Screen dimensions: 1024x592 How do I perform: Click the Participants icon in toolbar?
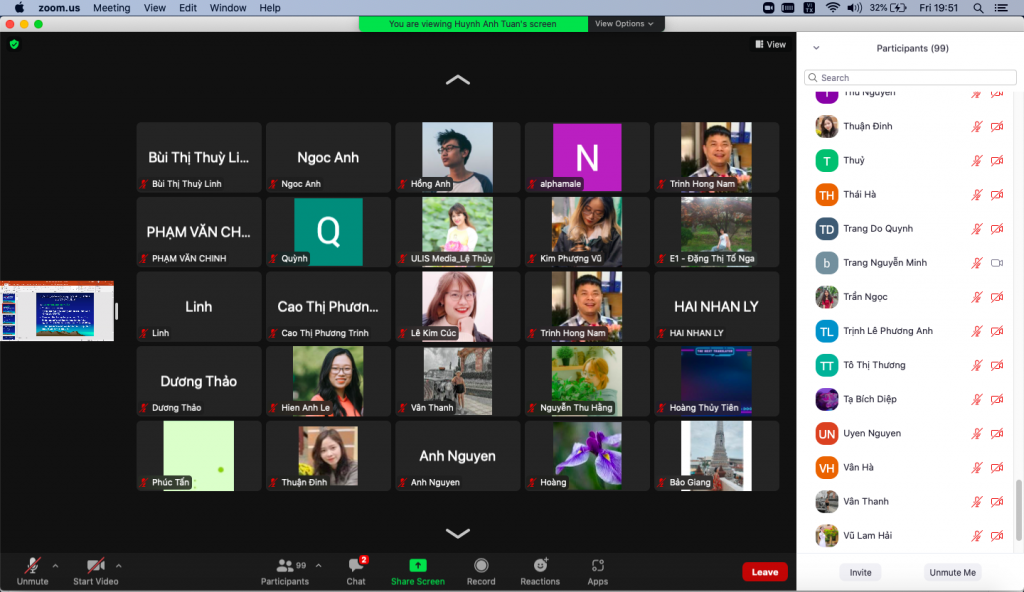click(x=284, y=566)
